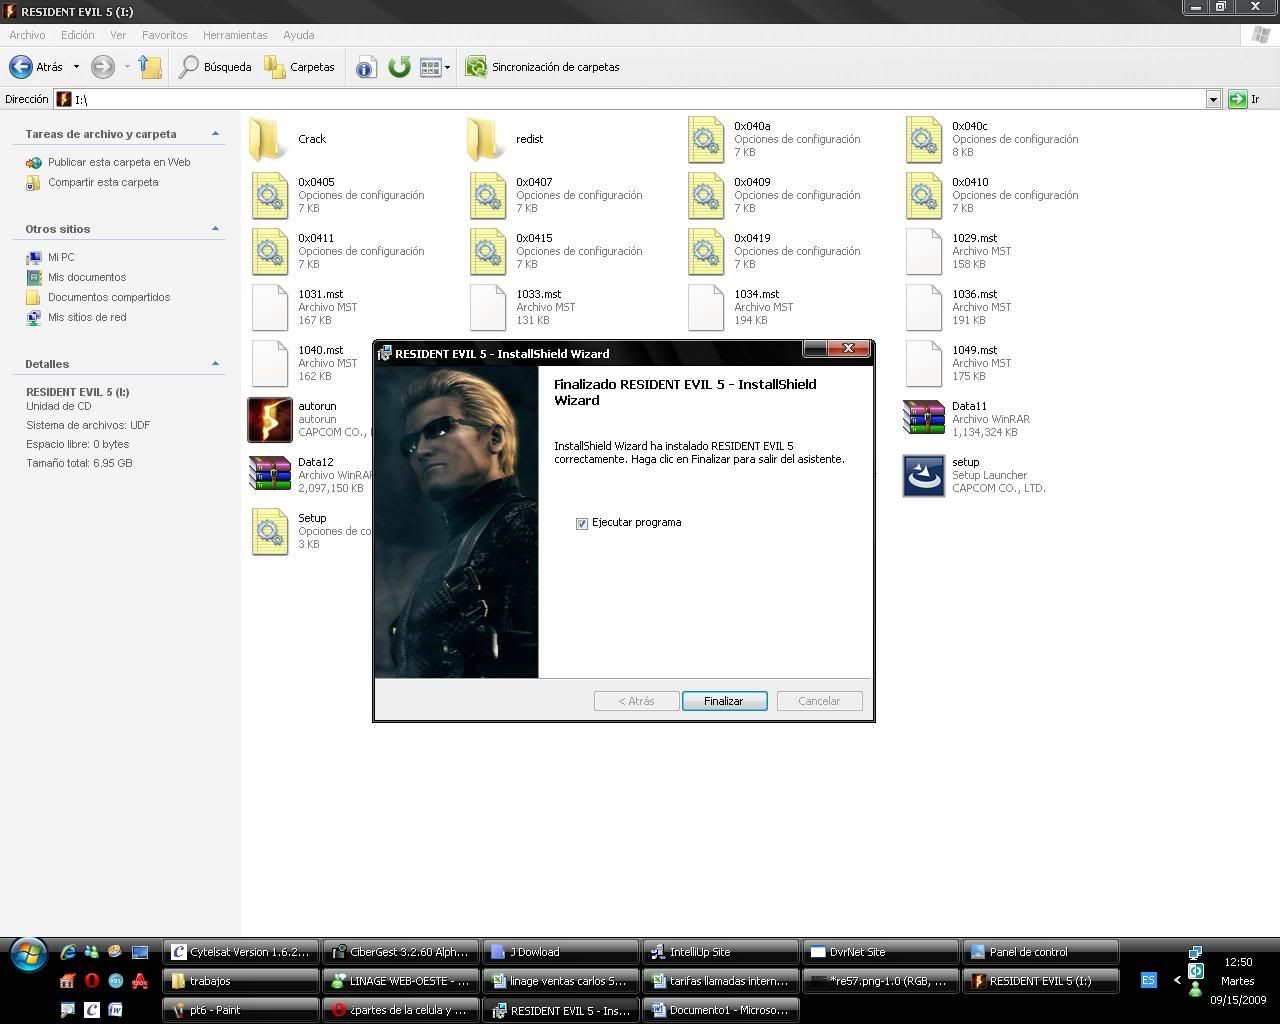Open the views dropdown arrow
This screenshot has height=1024, width=1280.
coord(447,67)
